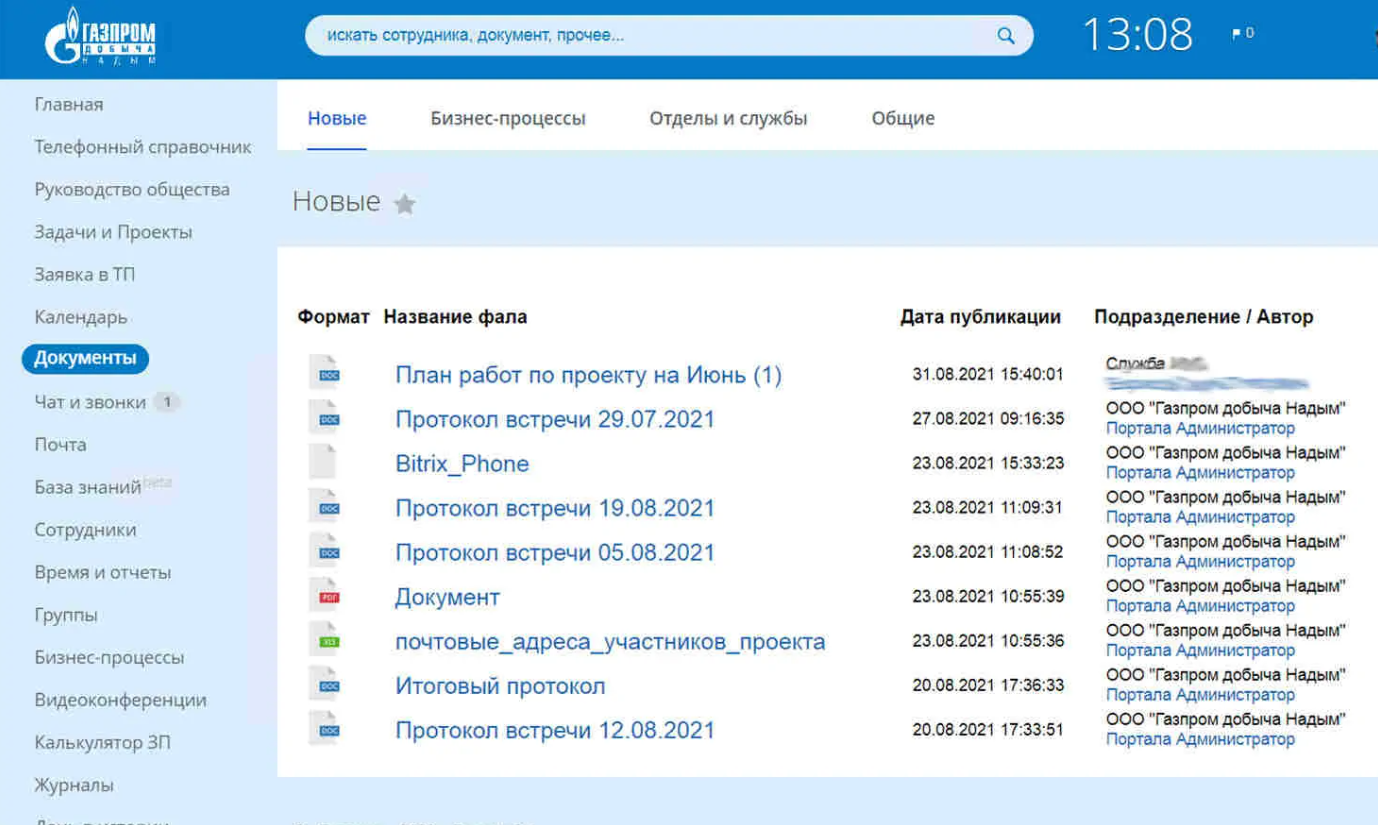Switch to the Бизнес-процессы tab
This screenshot has height=825, width=1378.
pyautogui.click(x=508, y=118)
